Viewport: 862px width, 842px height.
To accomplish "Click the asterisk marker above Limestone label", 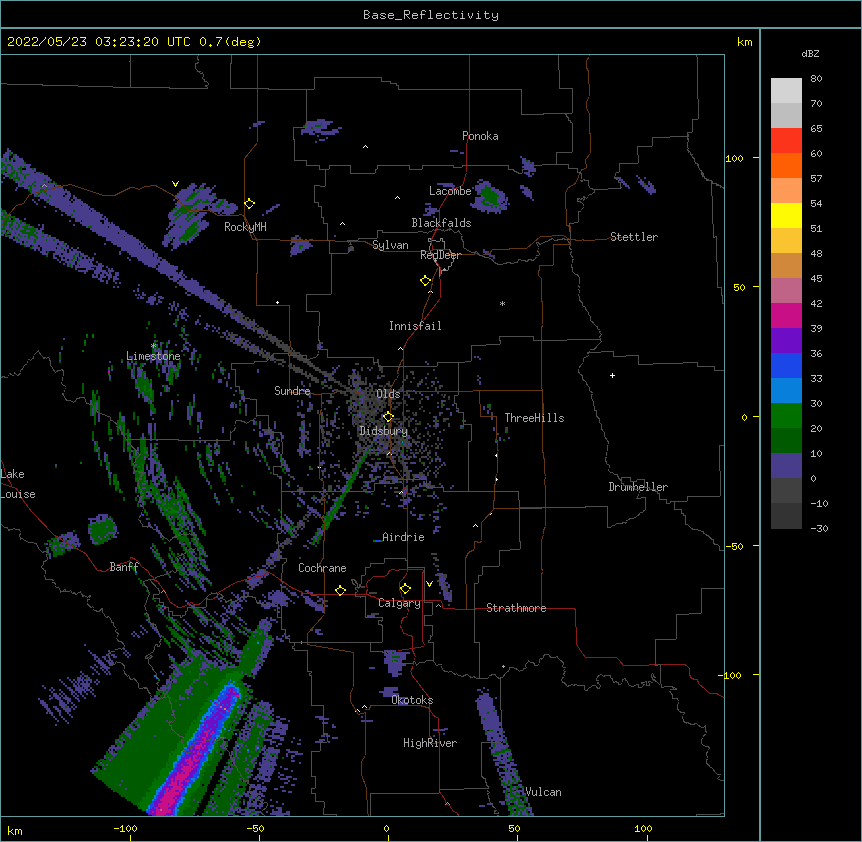I will pos(154,345).
